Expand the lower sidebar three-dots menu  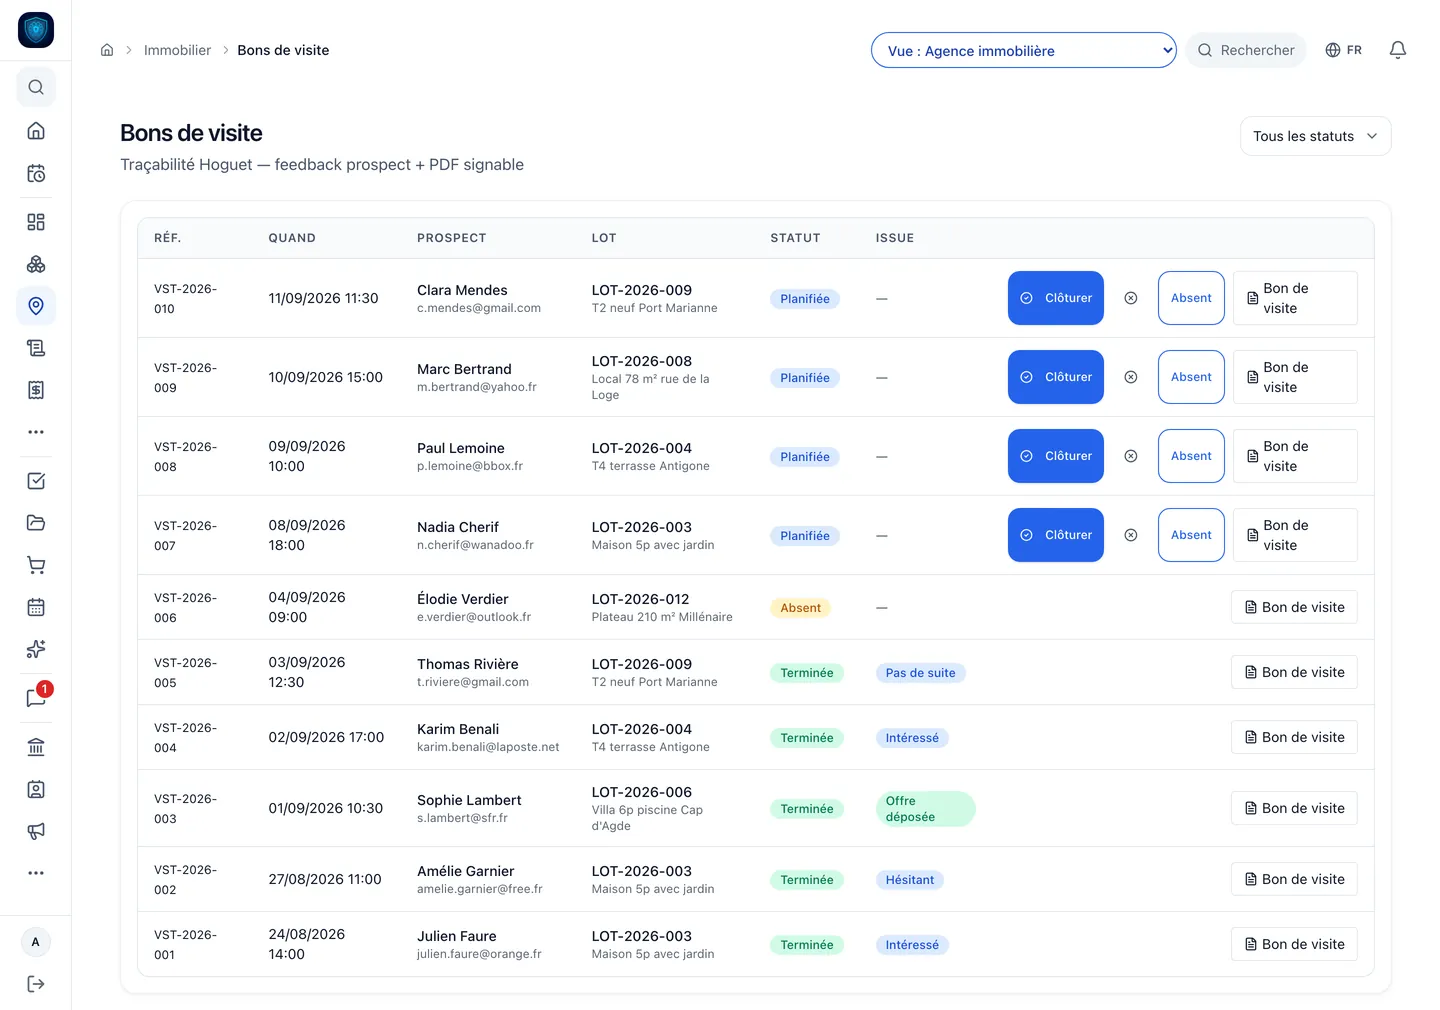pyautogui.click(x=36, y=873)
